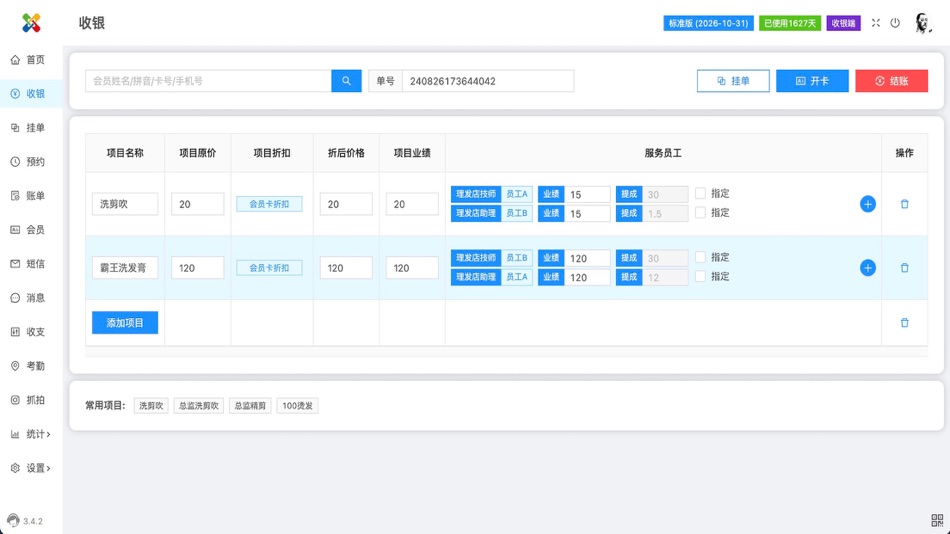950x534 pixels.
Task: Open 会员卡折扣 for 洗剪吹 row
Action: [269, 204]
